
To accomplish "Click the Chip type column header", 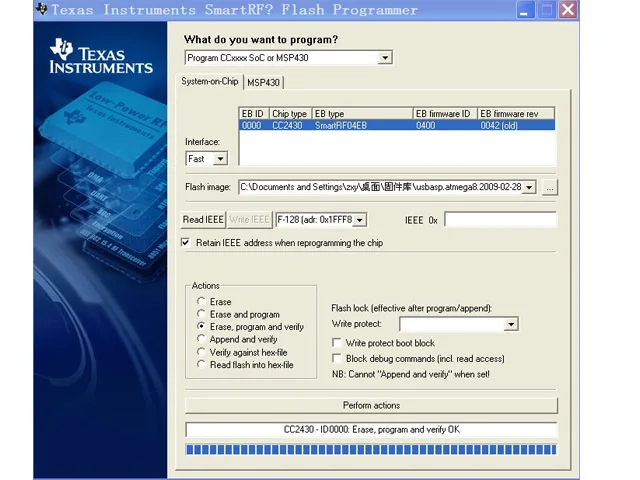I will (290, 114).
